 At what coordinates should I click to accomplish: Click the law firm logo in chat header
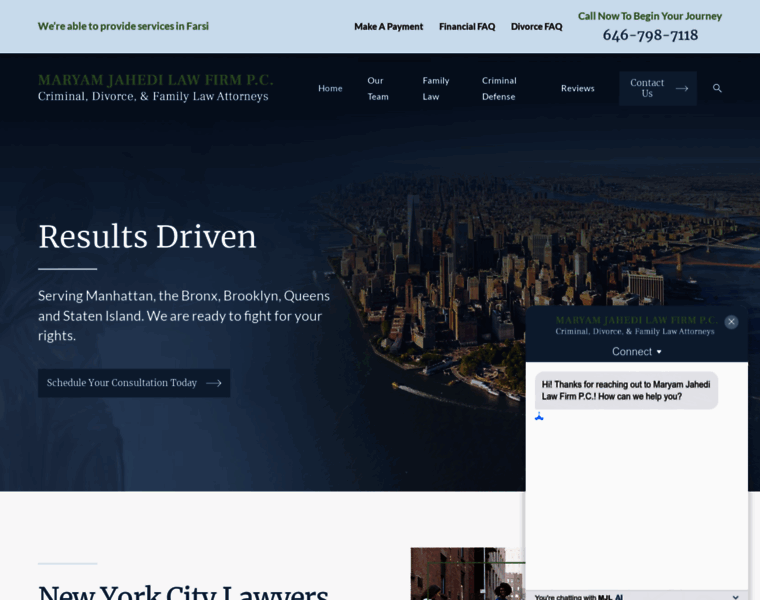(x=636, y=325)
